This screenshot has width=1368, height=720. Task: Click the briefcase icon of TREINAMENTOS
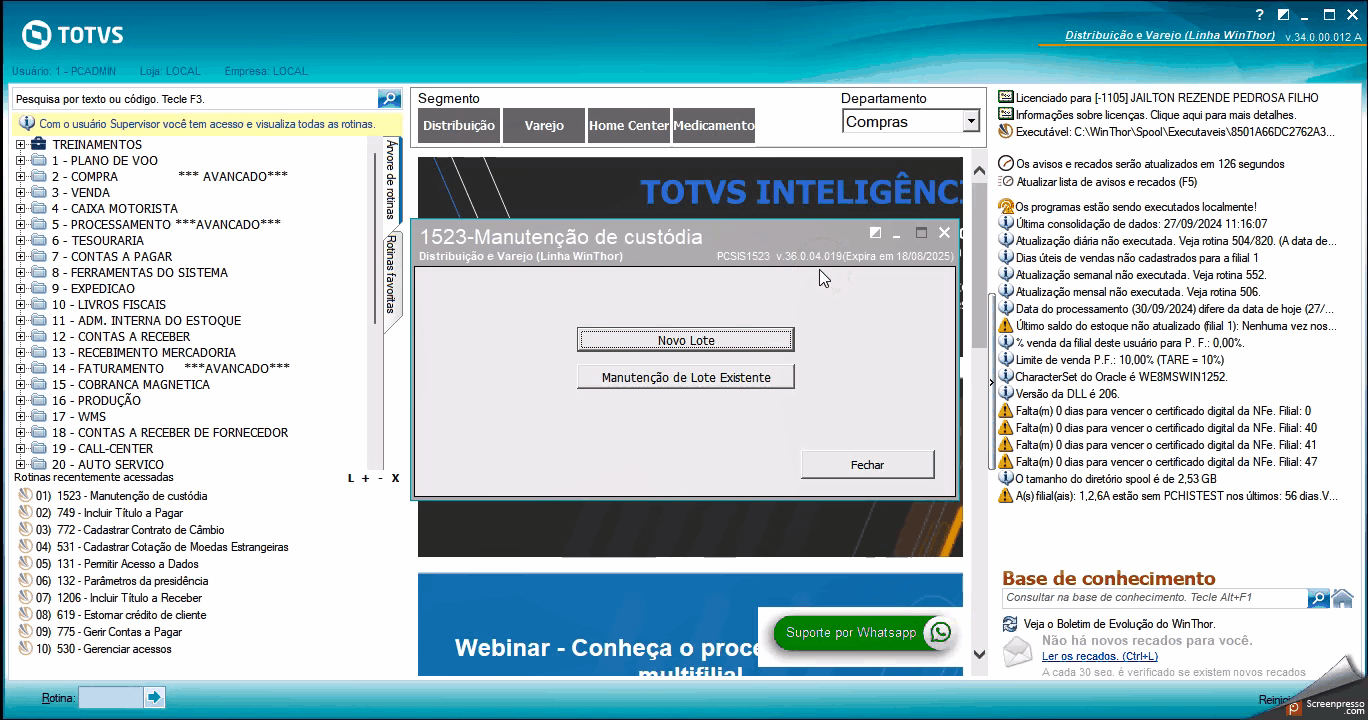point(38,144)
